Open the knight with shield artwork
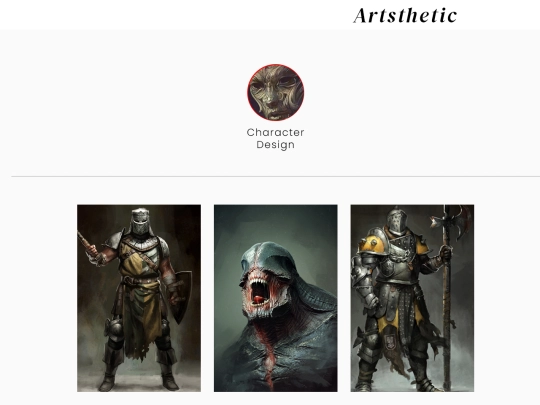 139,298
